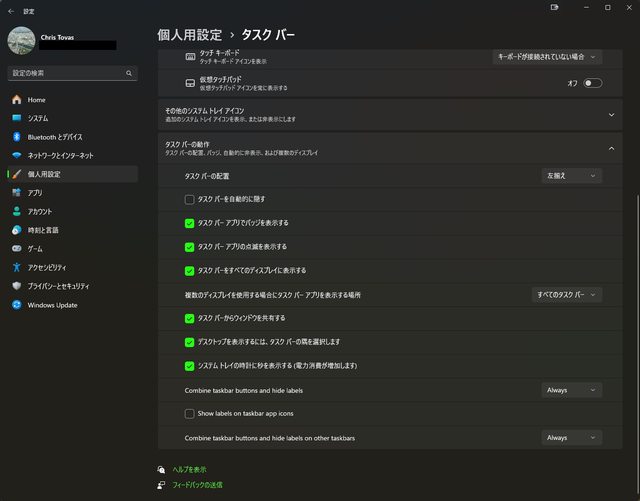
Task: Turn on the 仮想タッチパッド toggle switch
Action: (592, 83)
